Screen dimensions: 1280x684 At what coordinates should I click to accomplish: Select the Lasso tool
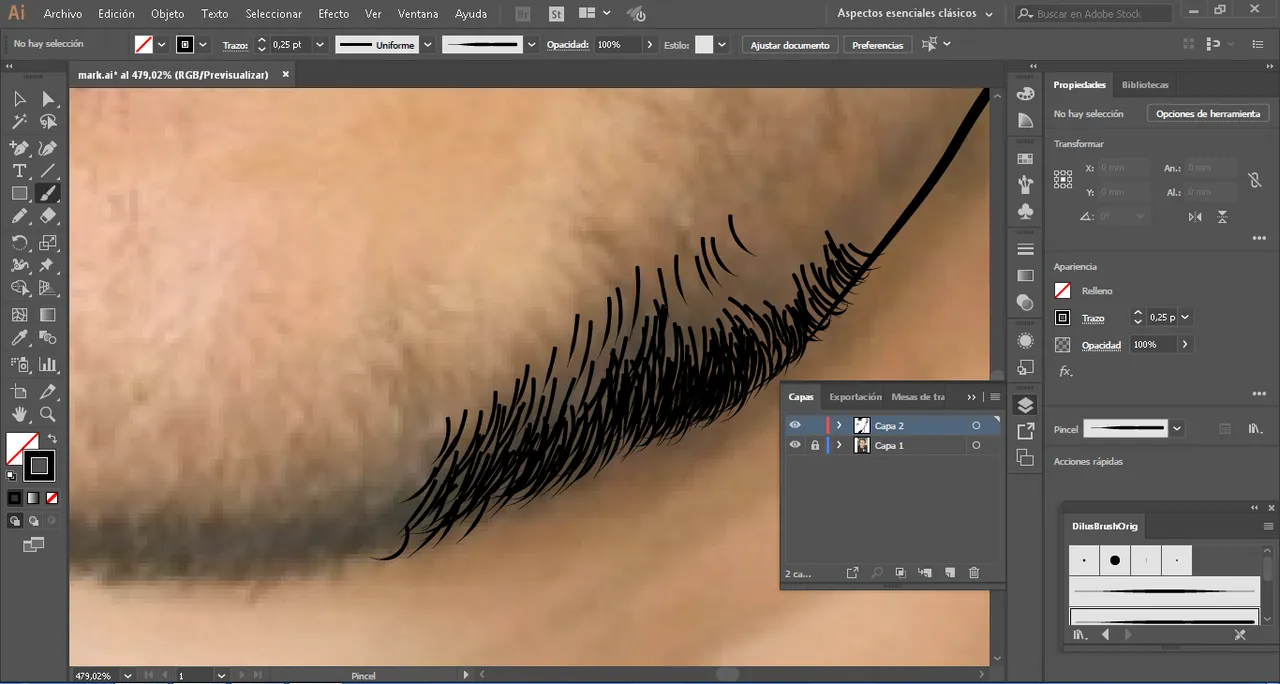[48, 122]
